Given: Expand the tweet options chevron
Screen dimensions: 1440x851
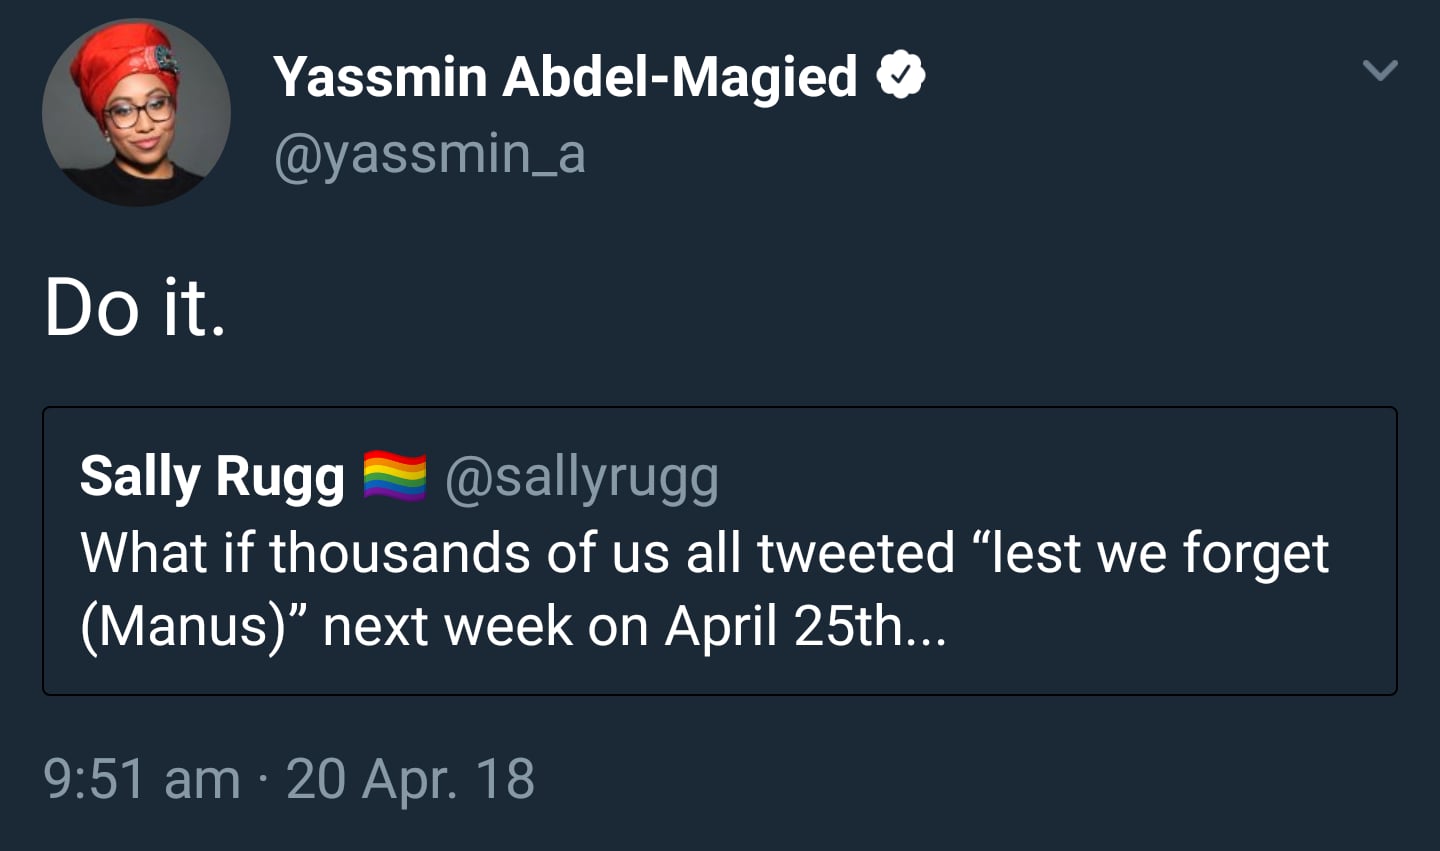Looking at the screenshot, I should pyautogui.click(x=1380, y=70).
